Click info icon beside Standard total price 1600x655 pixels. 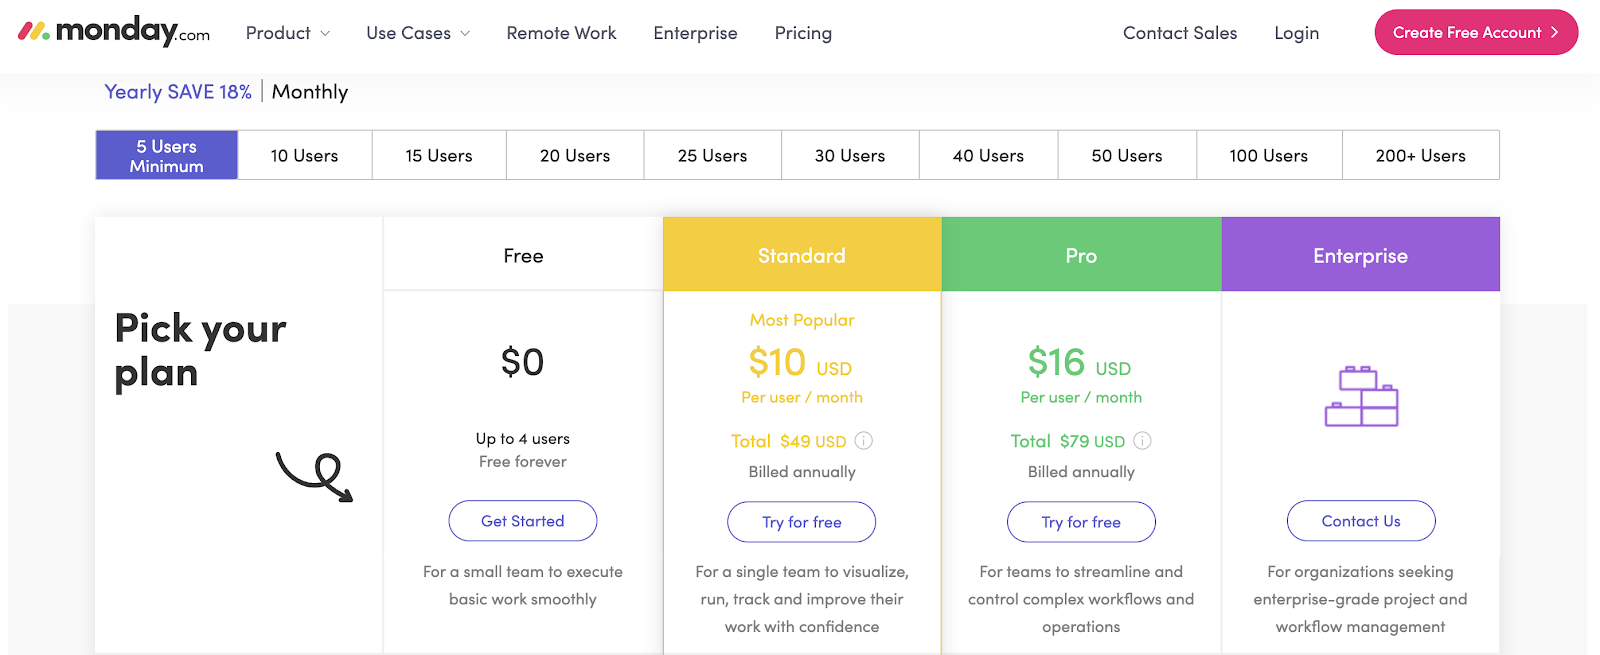click(x=864, y=441)
